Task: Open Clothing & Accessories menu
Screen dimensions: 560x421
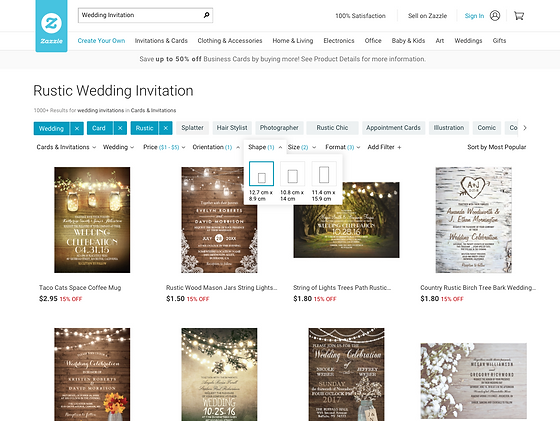Action: tap(230, 41)
